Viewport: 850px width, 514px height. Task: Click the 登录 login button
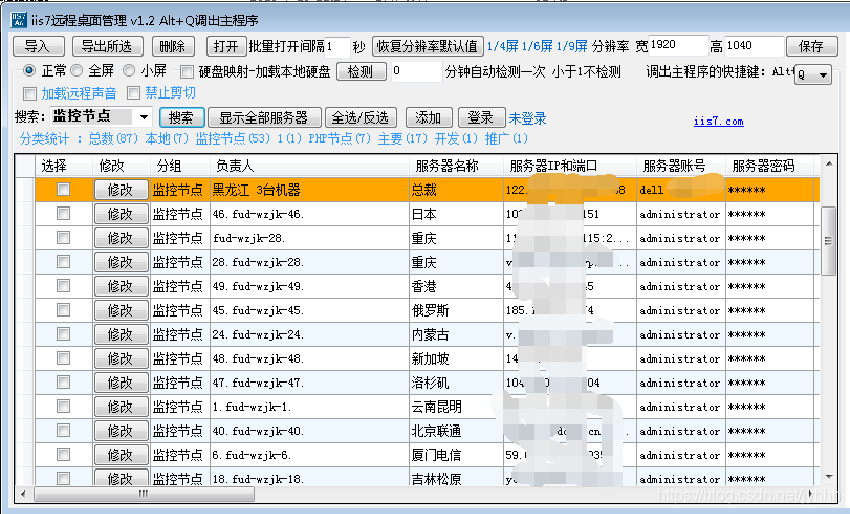481,118
